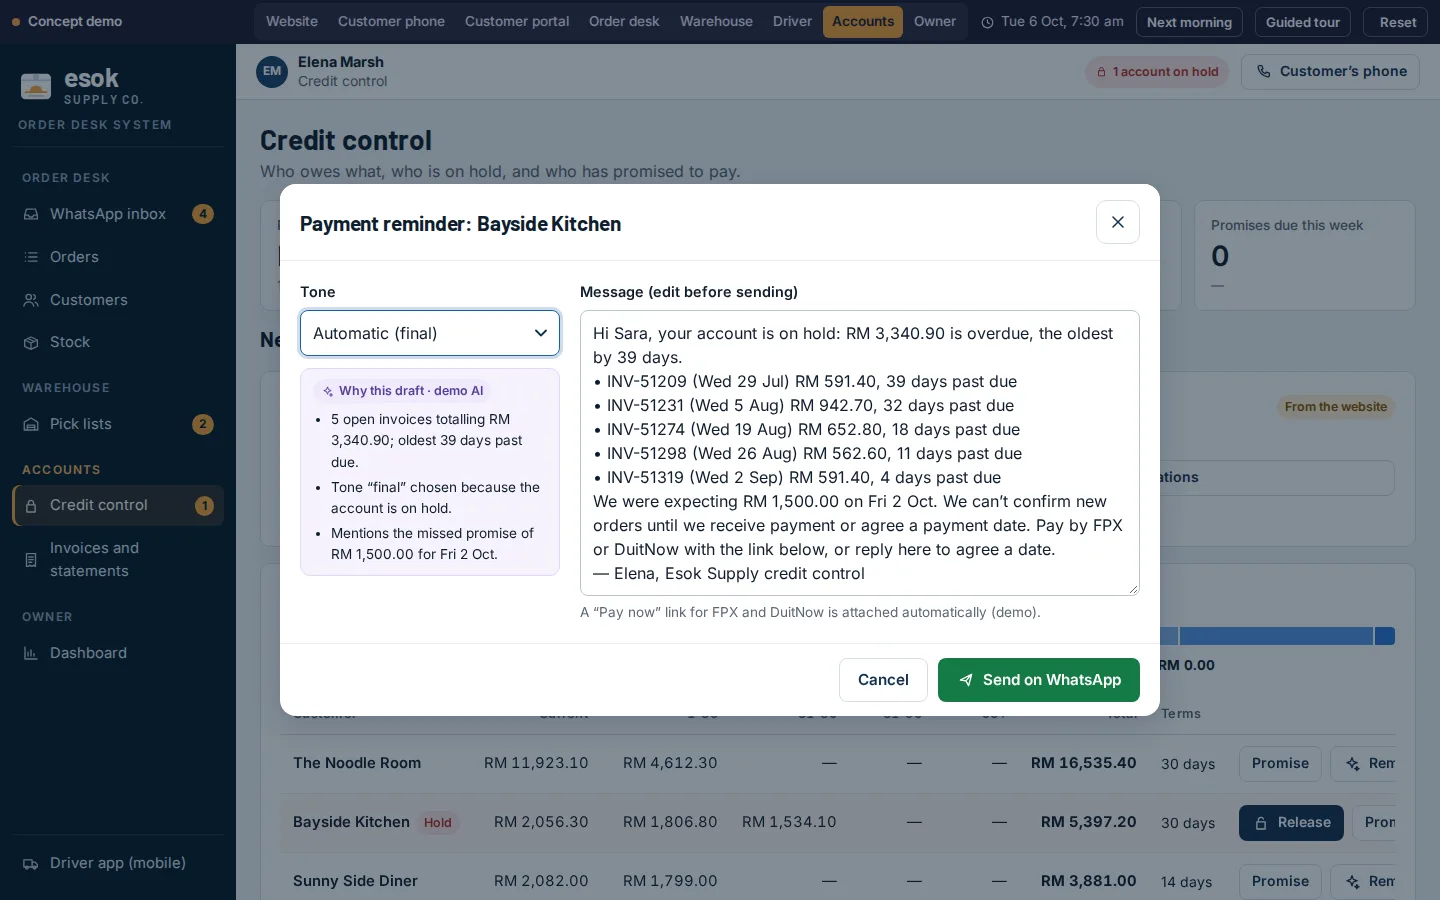Click the WhatsApp inbox badge showing 4
This screenshot has height=900, width=1440.
pos(203,214)
